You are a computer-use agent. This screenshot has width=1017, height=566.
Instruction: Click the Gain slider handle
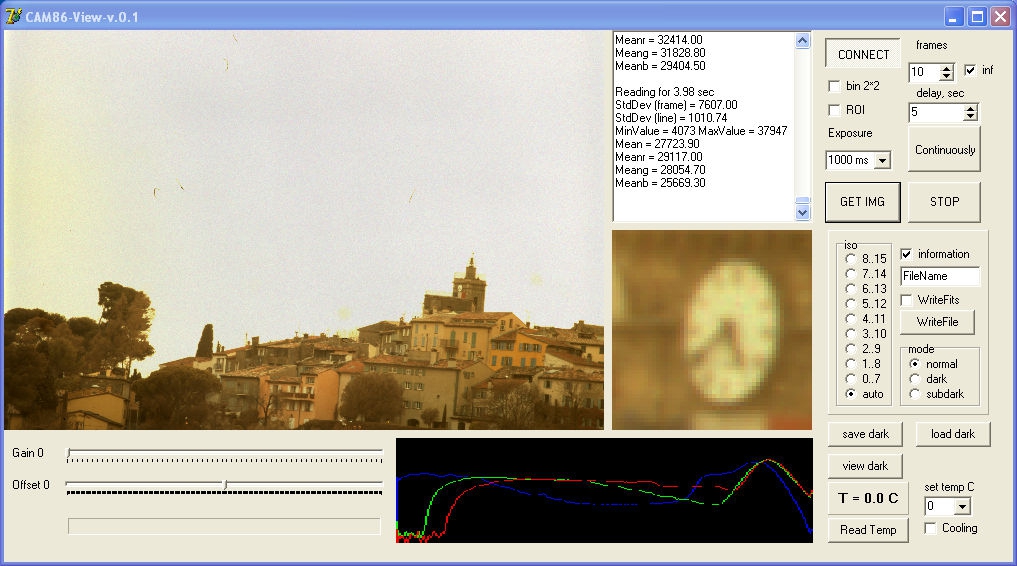tap(69, 453)
